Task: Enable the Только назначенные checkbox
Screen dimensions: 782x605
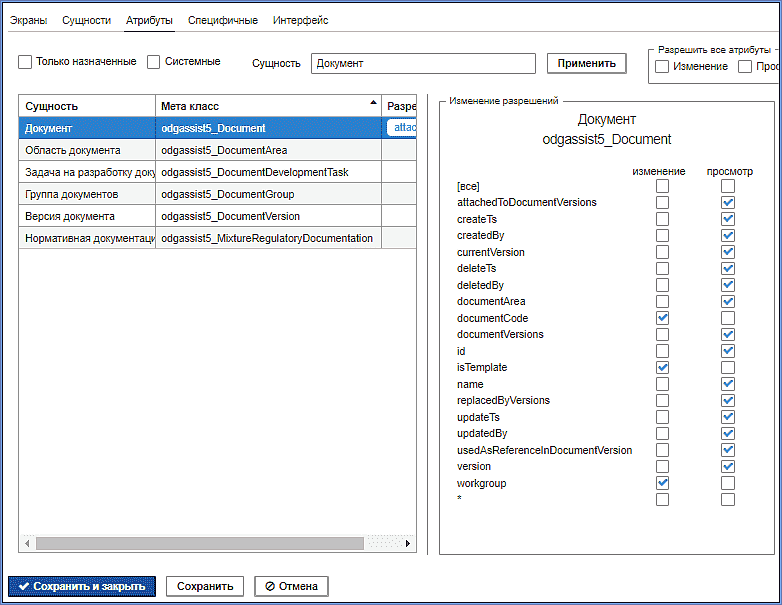Action: [x=25, y=62]
